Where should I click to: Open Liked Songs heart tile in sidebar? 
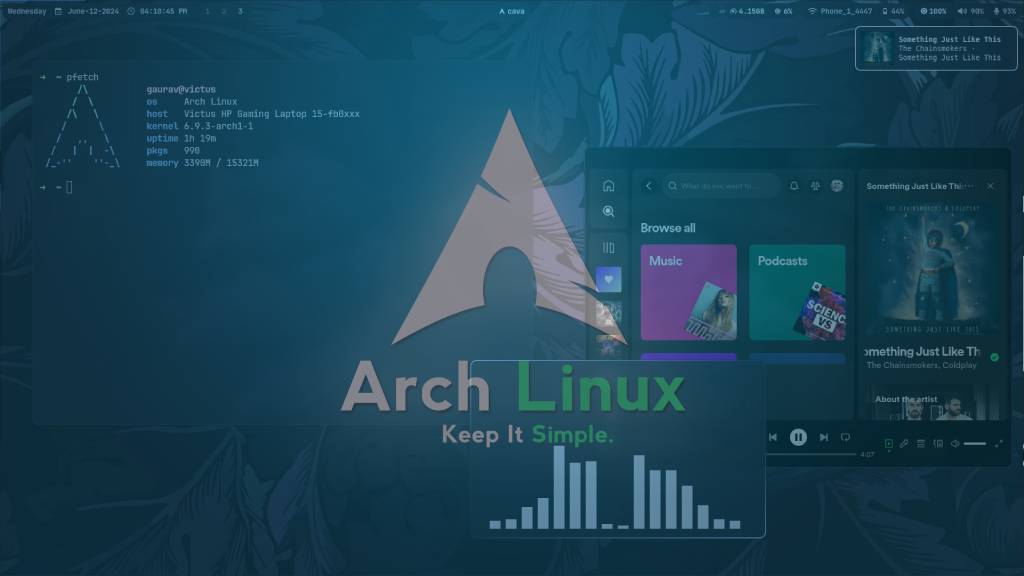[x=608, y=280]
